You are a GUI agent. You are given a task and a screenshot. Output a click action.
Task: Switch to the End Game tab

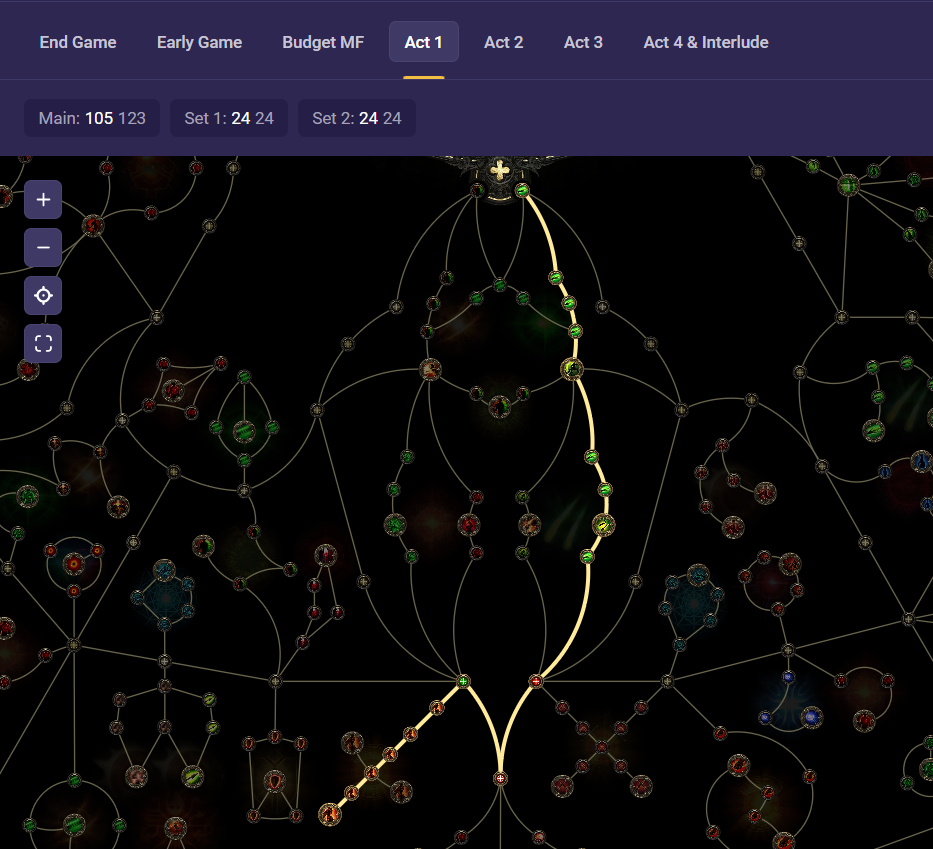click(78, 42)
